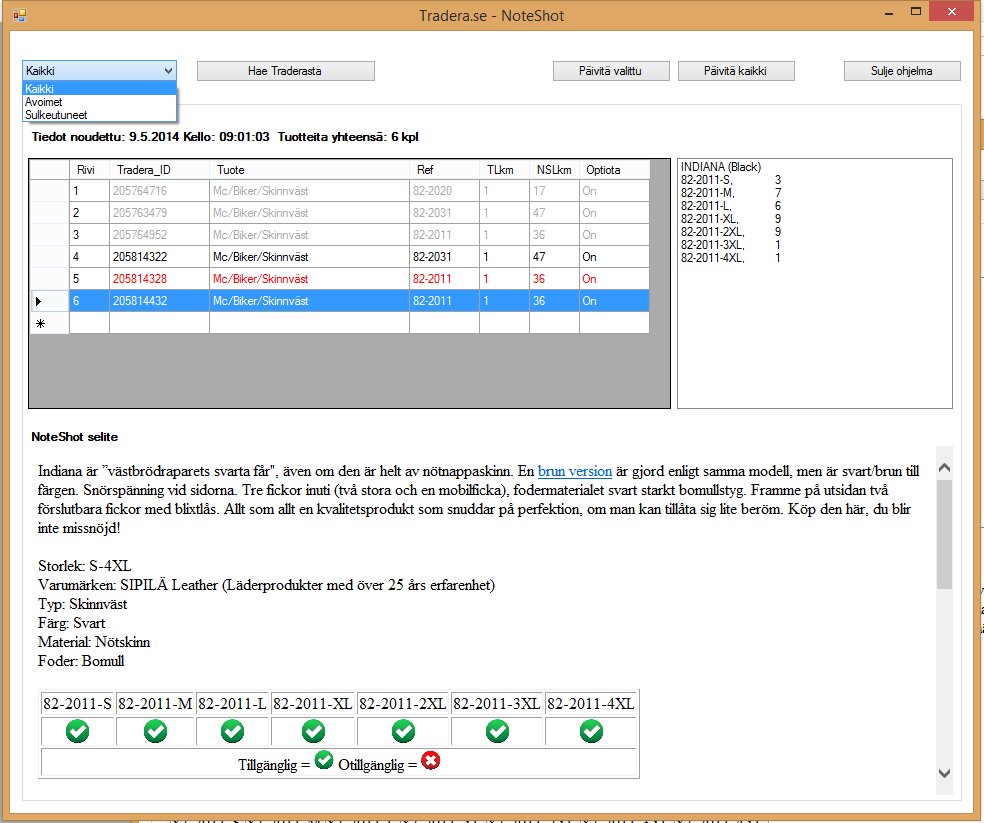
Task: Click the NSLkm column header
Action: click(554, 169)
